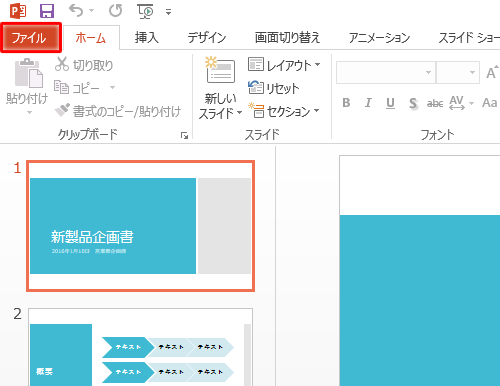Toggle Bold formatting
The image size is (500, 386).
(x=346, y=103)
